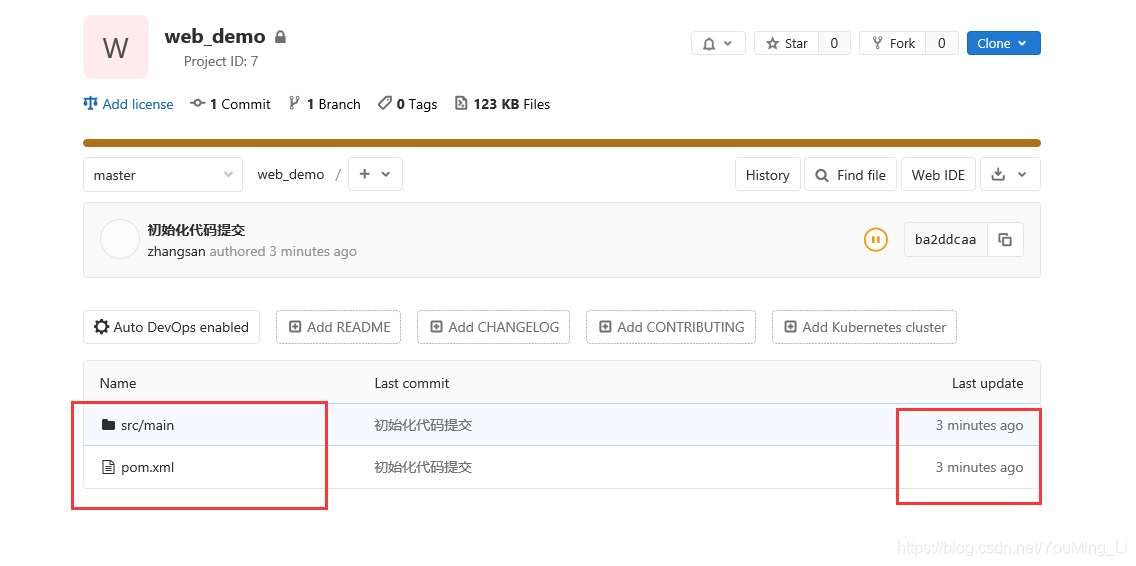Open the last commit message for src/main
Viewport: 1136px width, 566px height.
click(423, 425)
